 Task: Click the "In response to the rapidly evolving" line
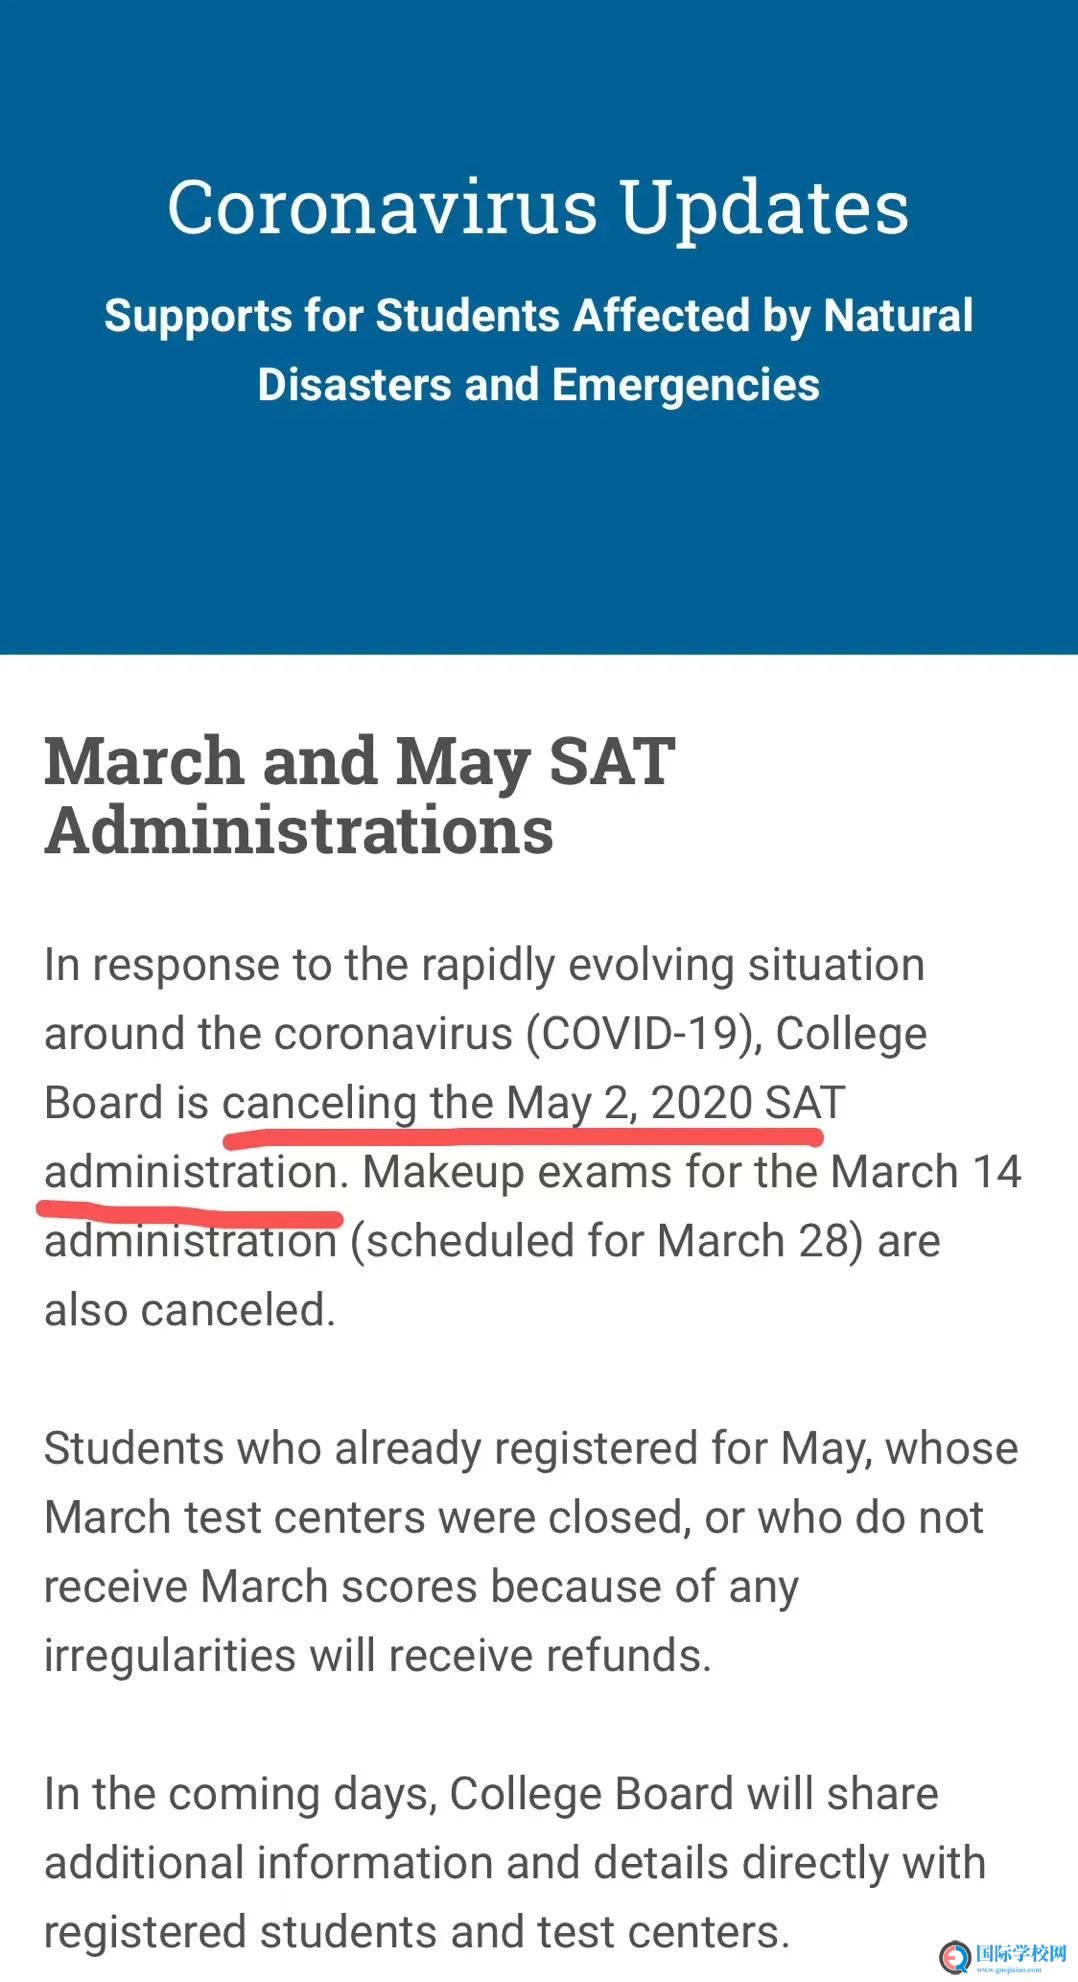tap(484, 965)
